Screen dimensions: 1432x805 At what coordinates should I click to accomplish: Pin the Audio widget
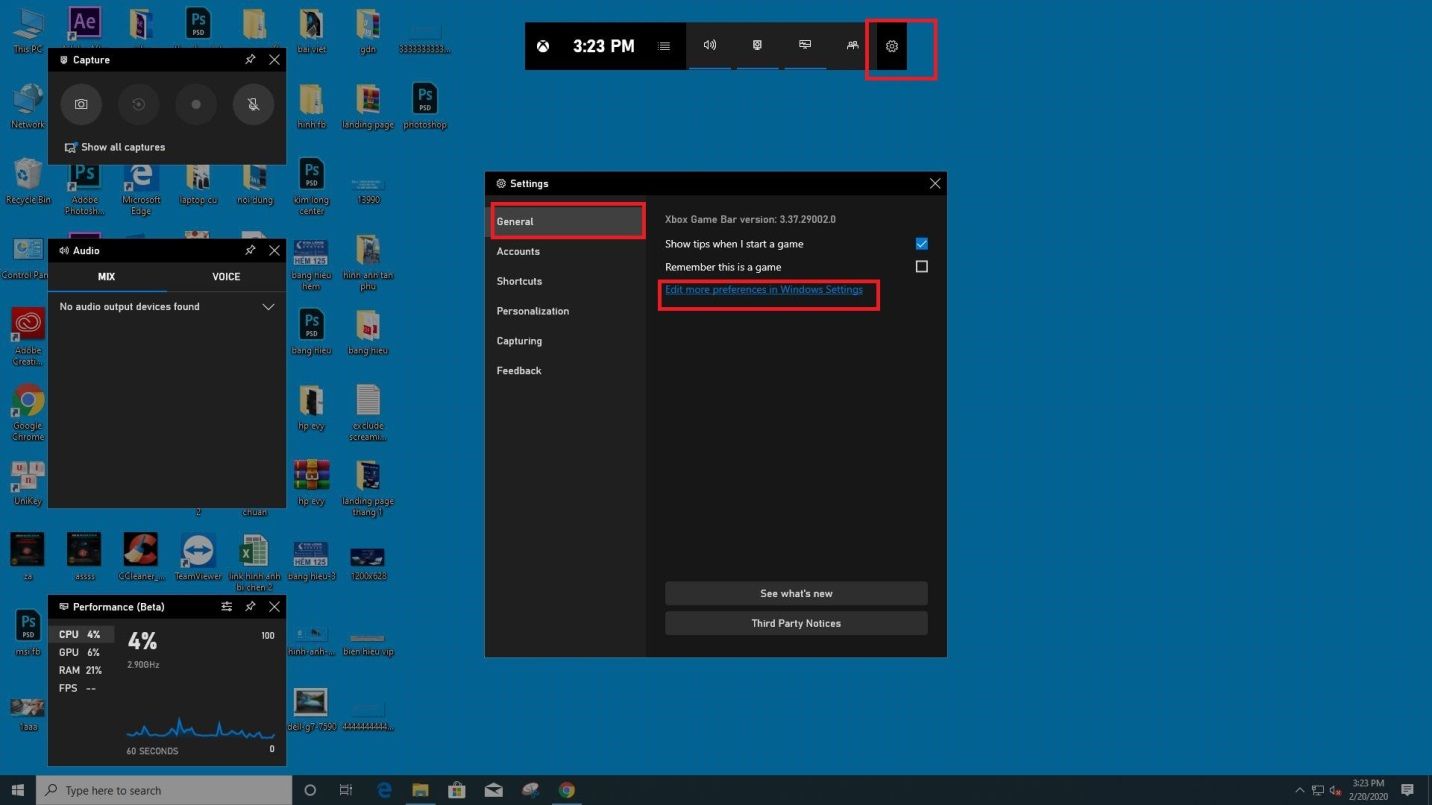click(250, 250)
